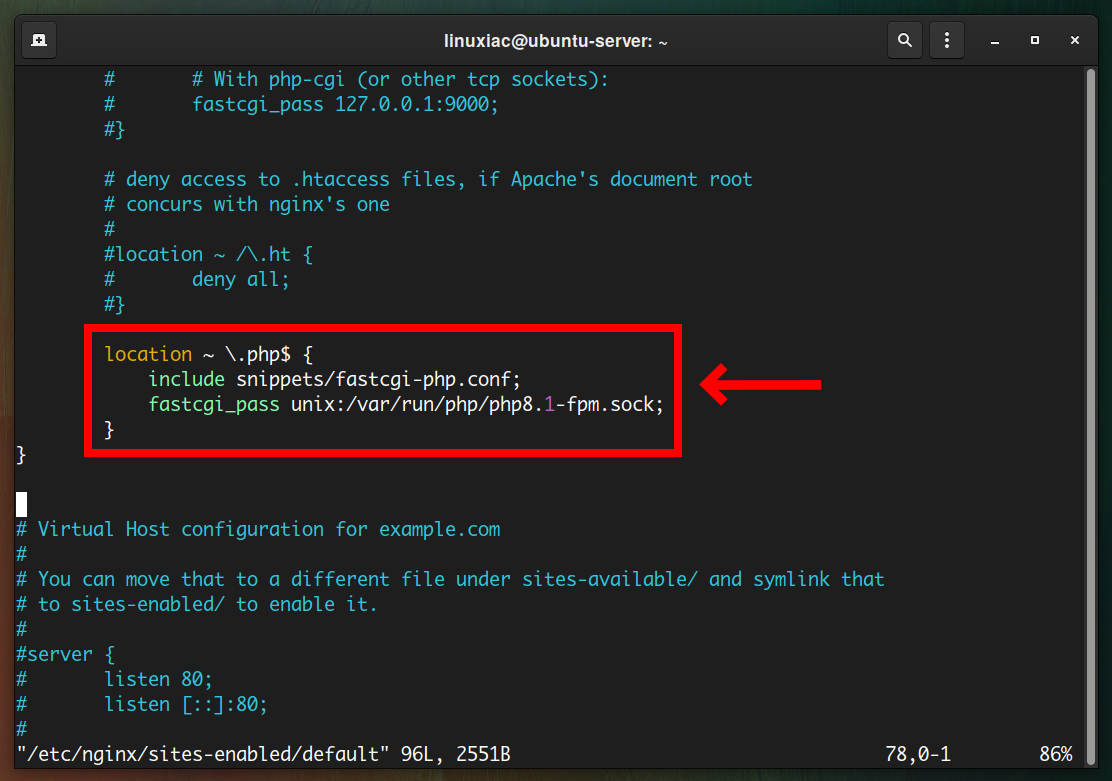Minimize the terminal window
The width and height of the screenshot is (1112, 781).
coord(995,40)
